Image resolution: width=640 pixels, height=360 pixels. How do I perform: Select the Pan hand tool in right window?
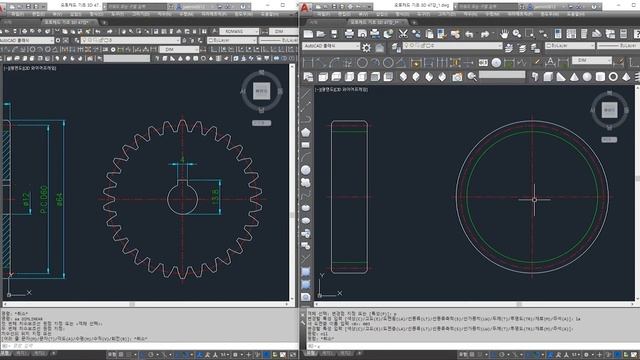pyautogui.click(x=504, y=34)
